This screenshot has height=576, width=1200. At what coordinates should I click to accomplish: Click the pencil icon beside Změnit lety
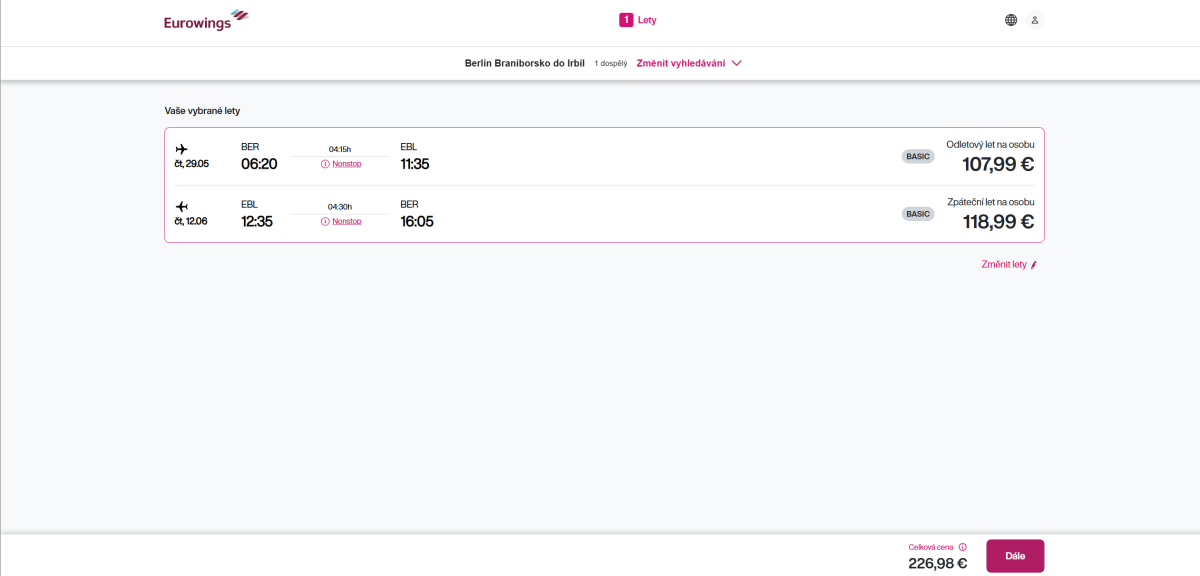1034,265
